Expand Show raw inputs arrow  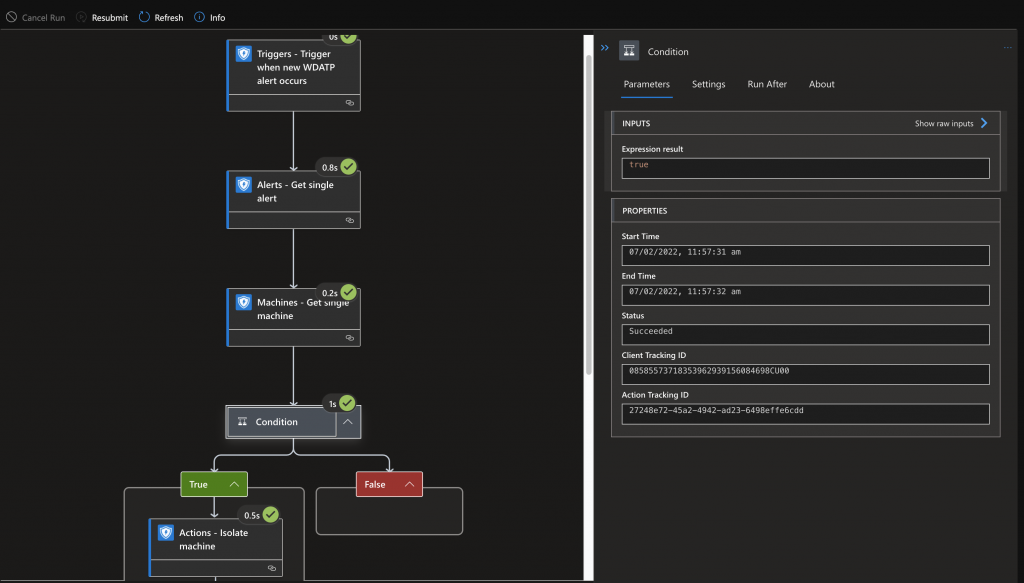click(984, 123)
